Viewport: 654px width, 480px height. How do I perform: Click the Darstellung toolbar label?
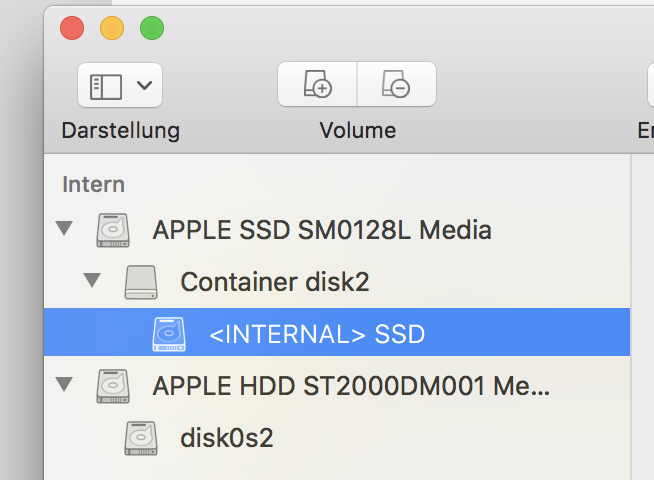(x=120, y=130)
